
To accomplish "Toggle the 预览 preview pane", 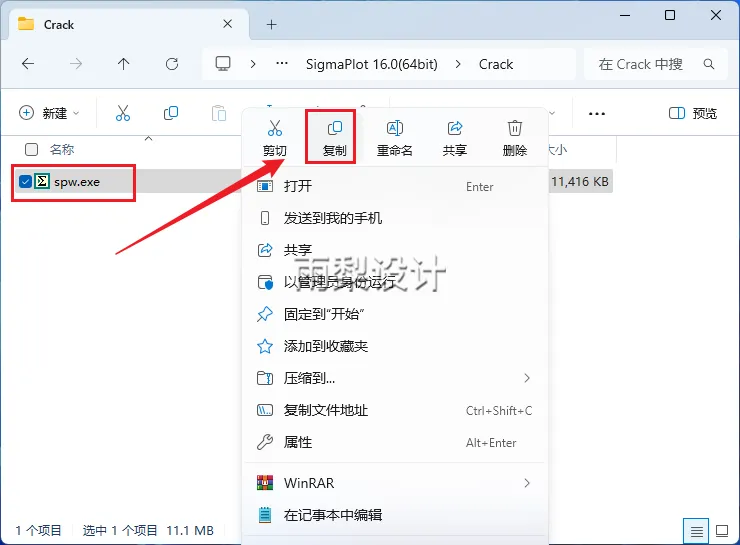I will (x=693, y=113).
